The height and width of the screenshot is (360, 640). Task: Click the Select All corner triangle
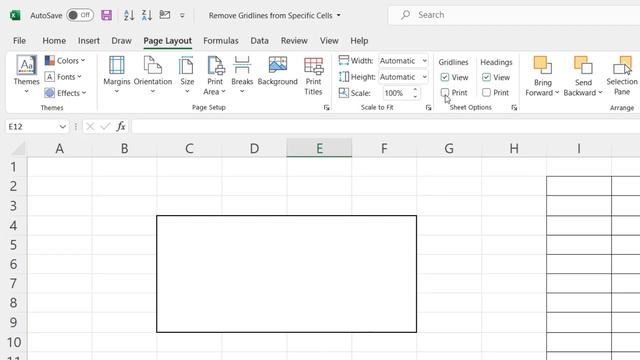[17, 148]
